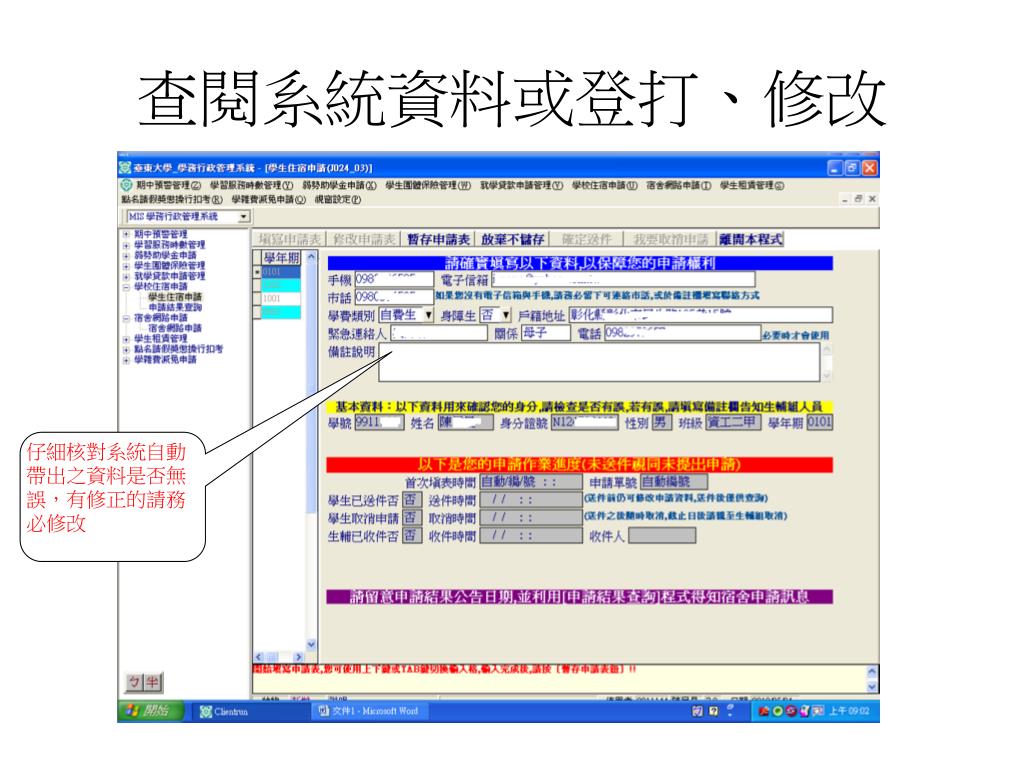Expand the 就學貸款申請管理 tree node
The height and width of the screenshot is (768, 1024).
click(126, 276)
